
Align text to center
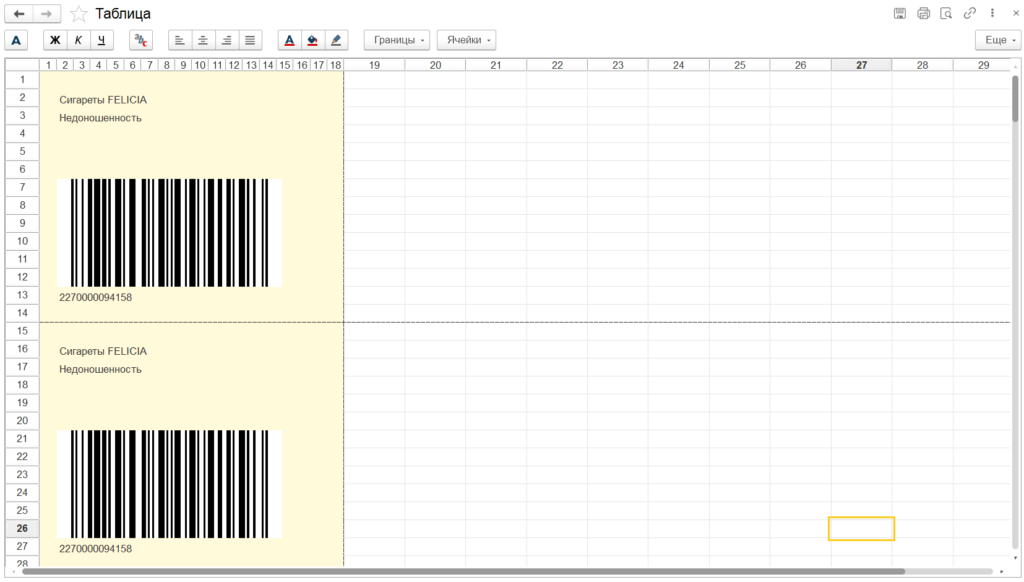click(203, 40)
